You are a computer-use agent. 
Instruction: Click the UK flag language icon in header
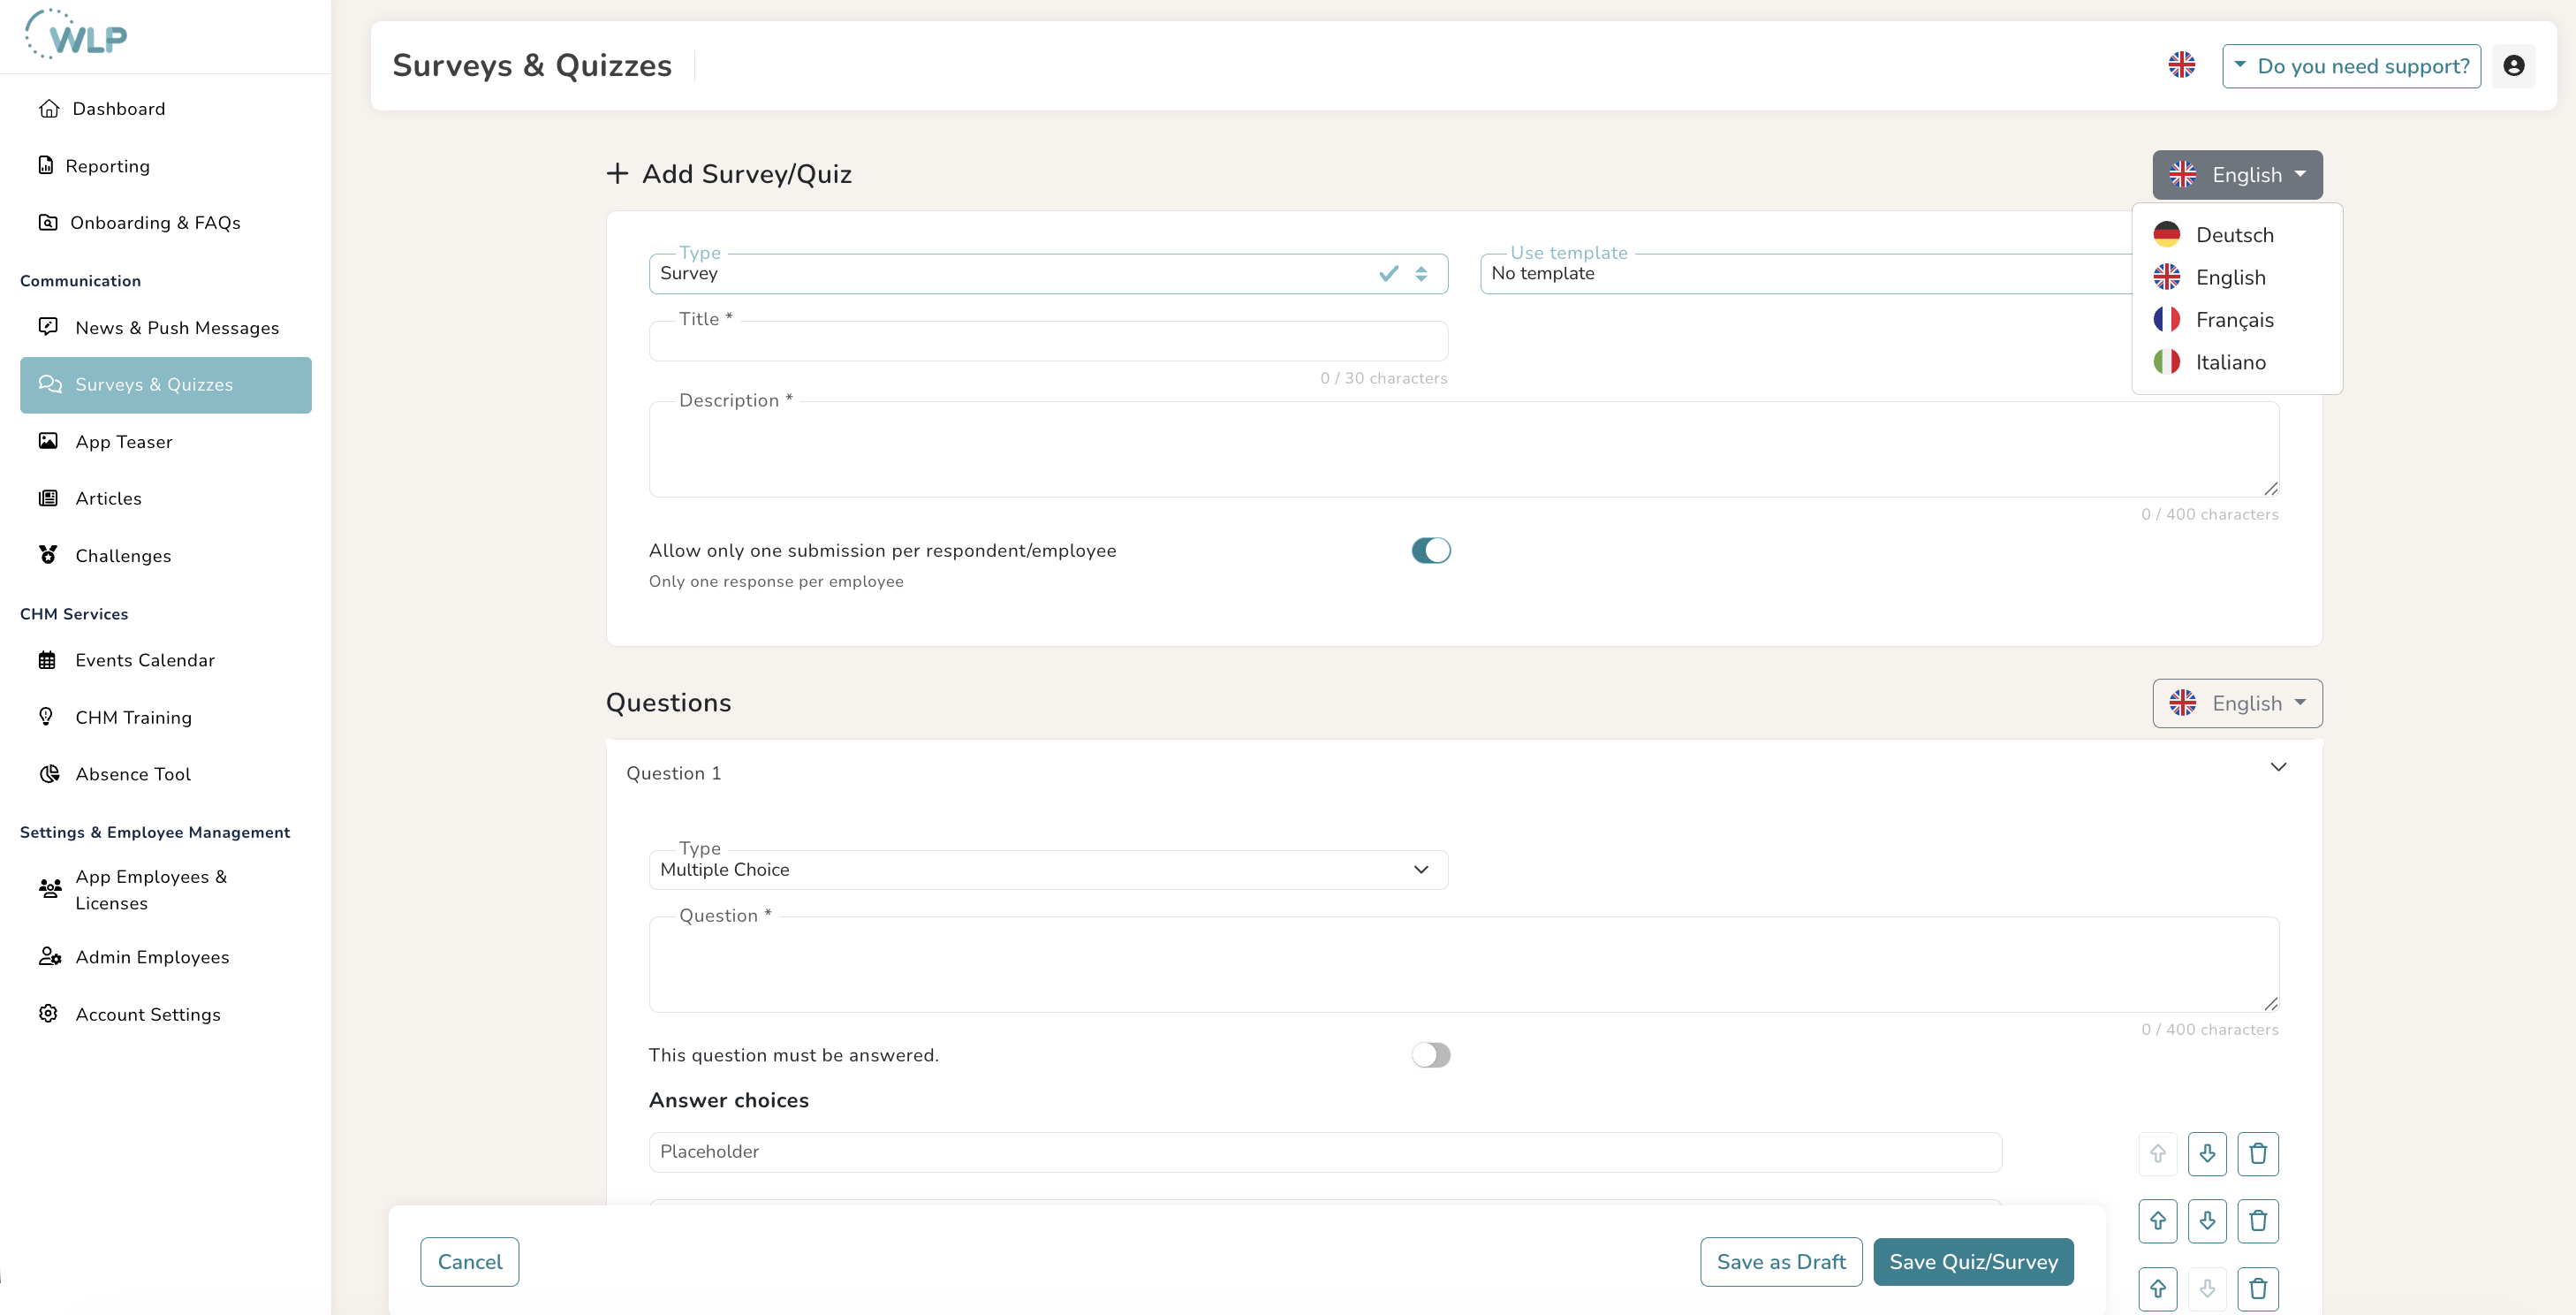pos(2181,66)
